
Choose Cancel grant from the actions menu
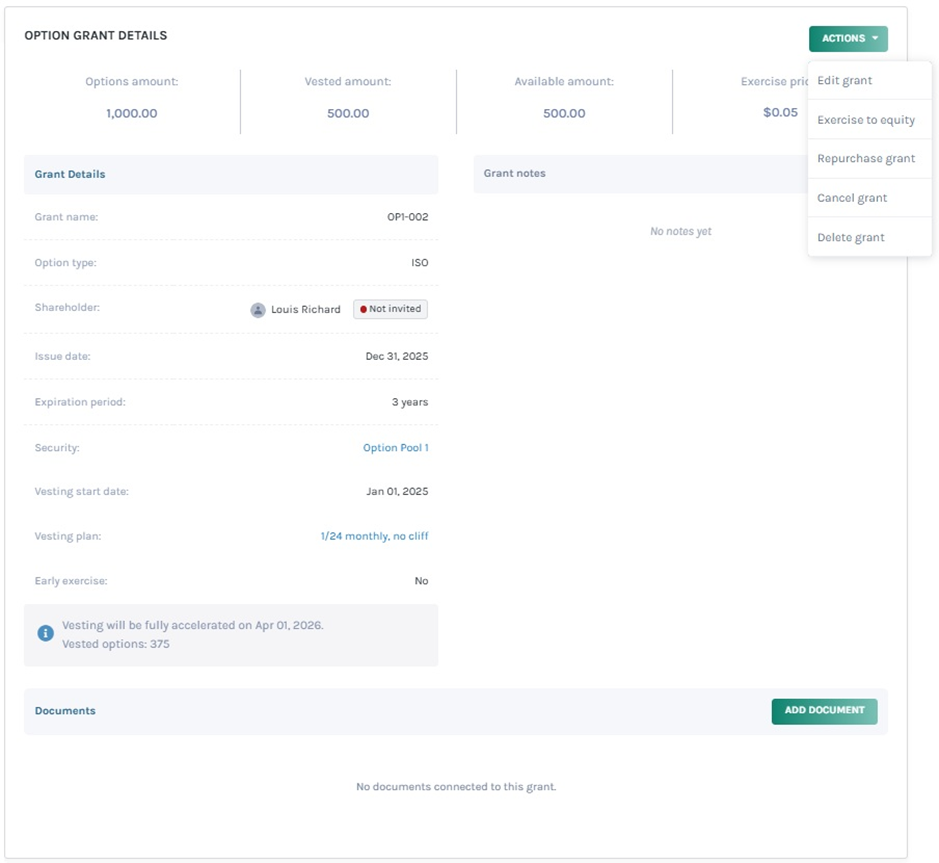(852, 197)
